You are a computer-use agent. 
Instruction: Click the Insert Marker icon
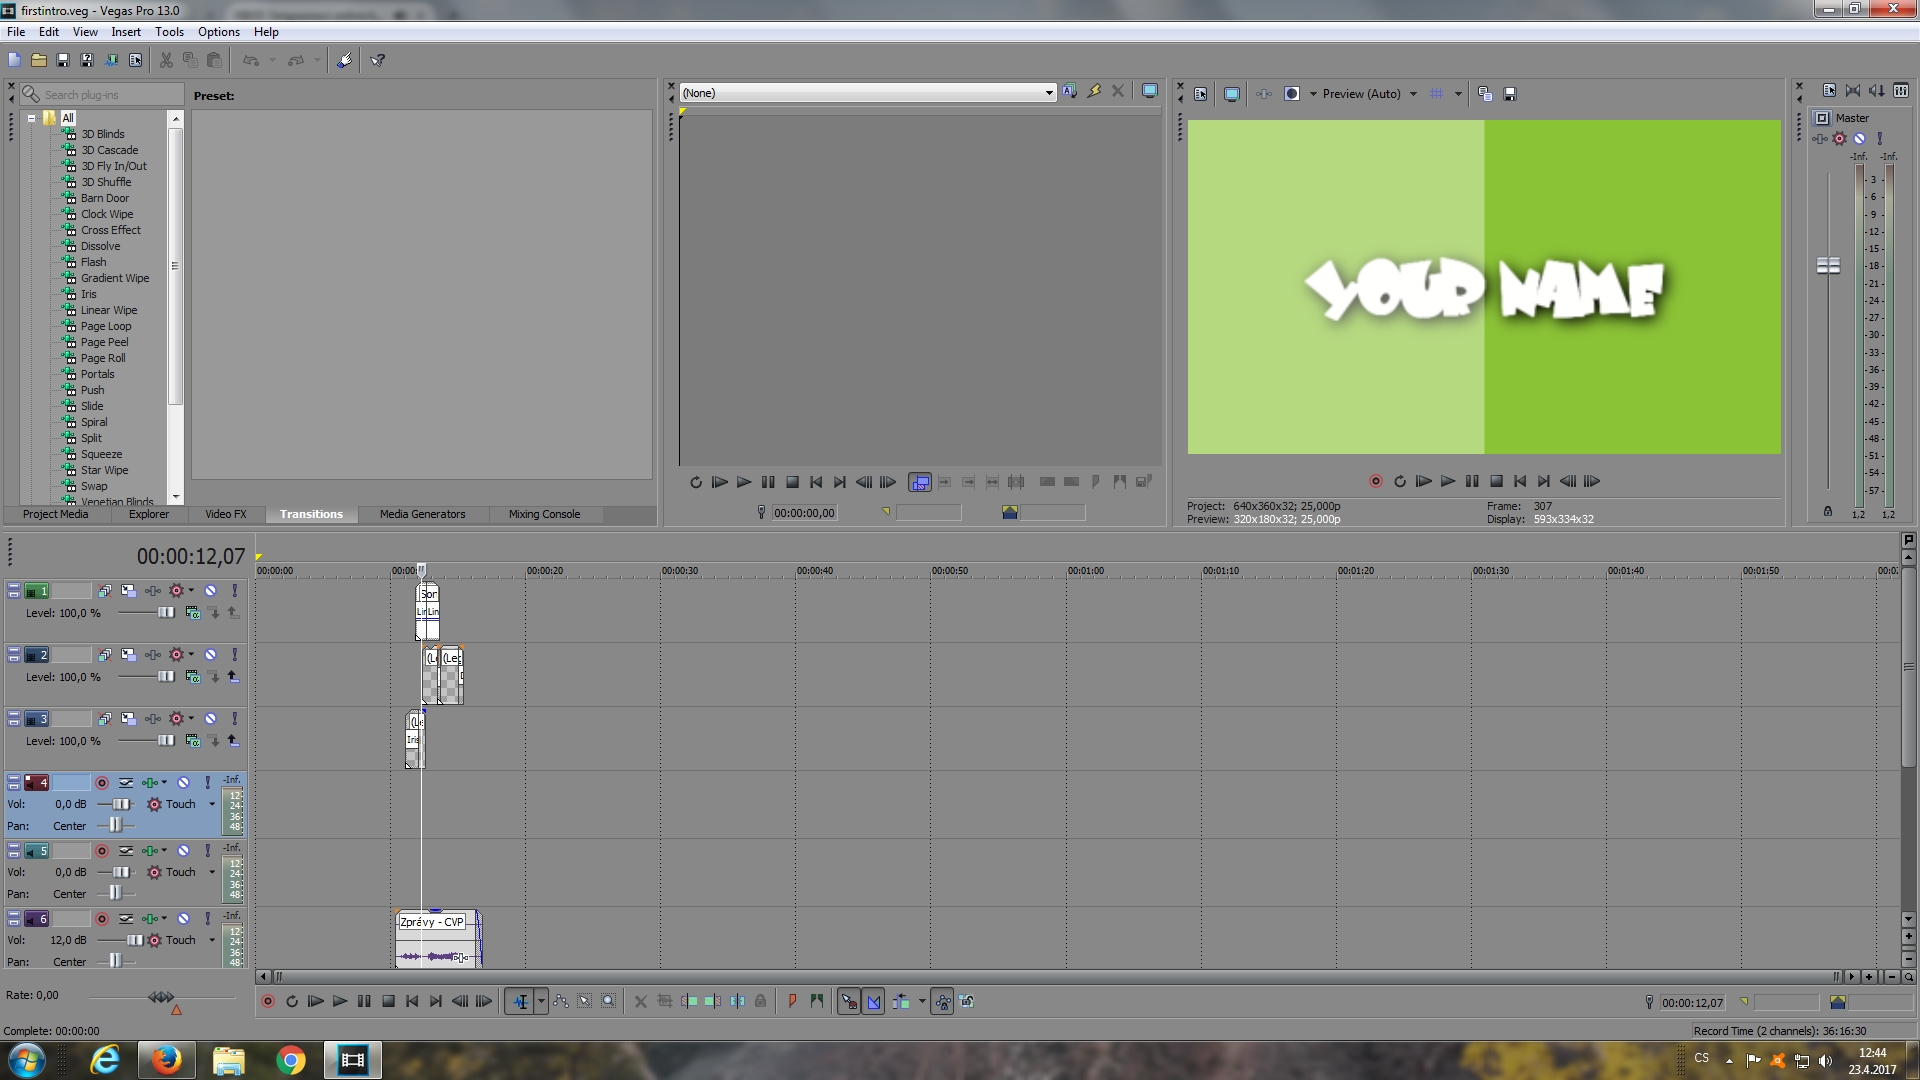(x=792, y=1002)
